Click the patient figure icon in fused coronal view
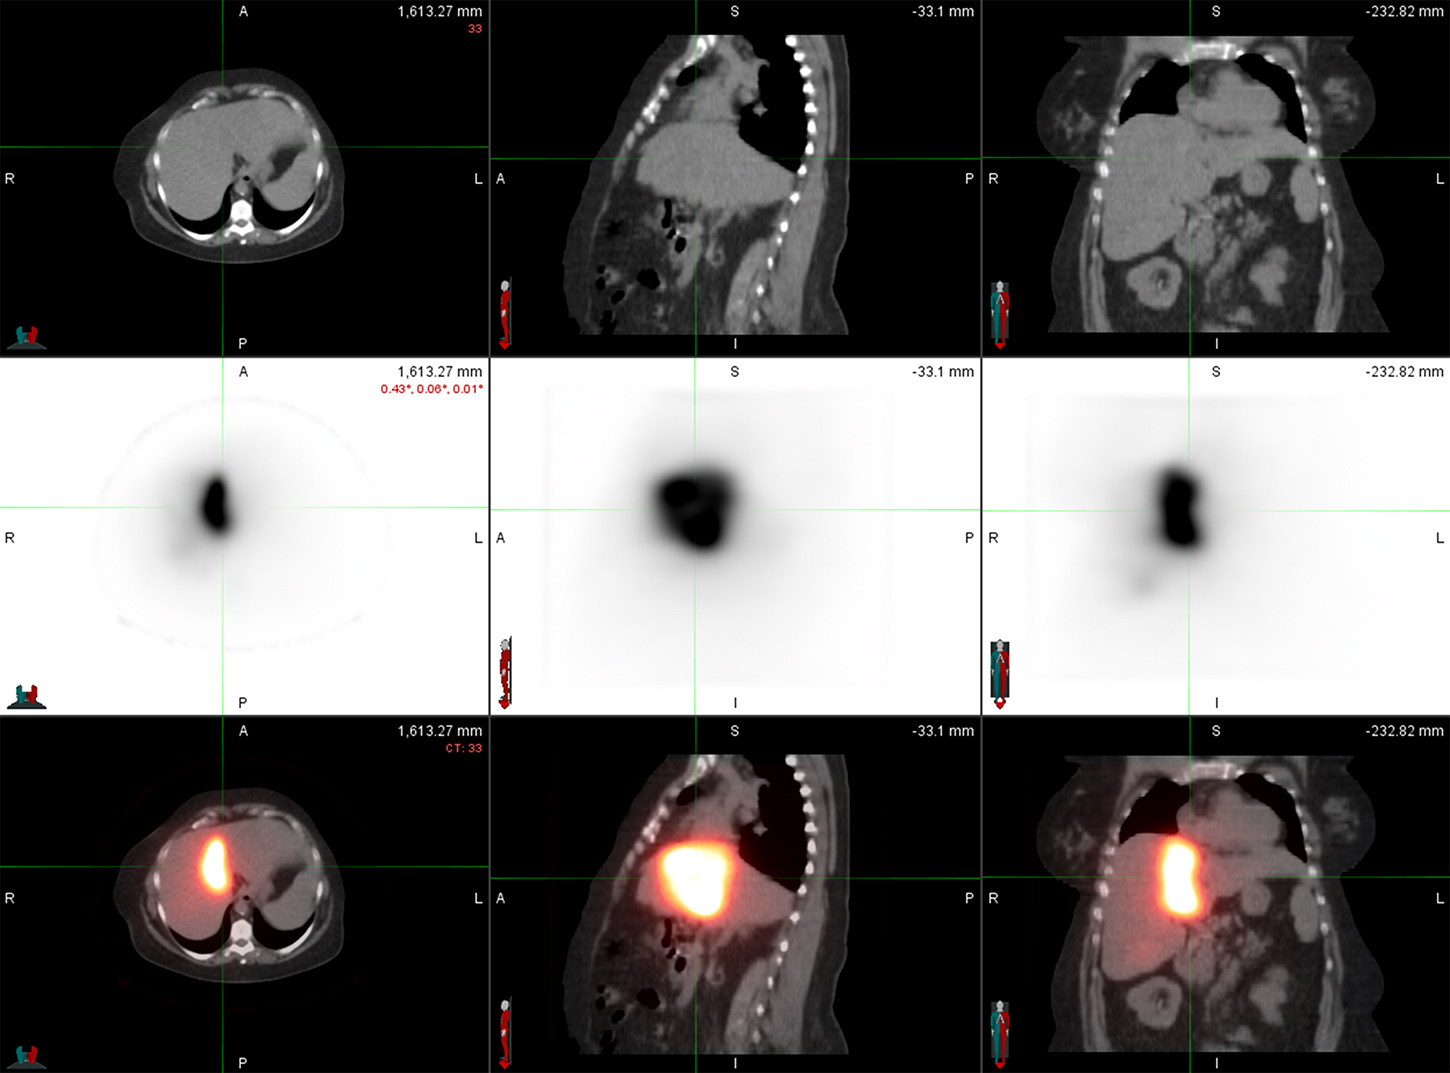Screen dimensions: 1450x1073 click(1000, 1030)
